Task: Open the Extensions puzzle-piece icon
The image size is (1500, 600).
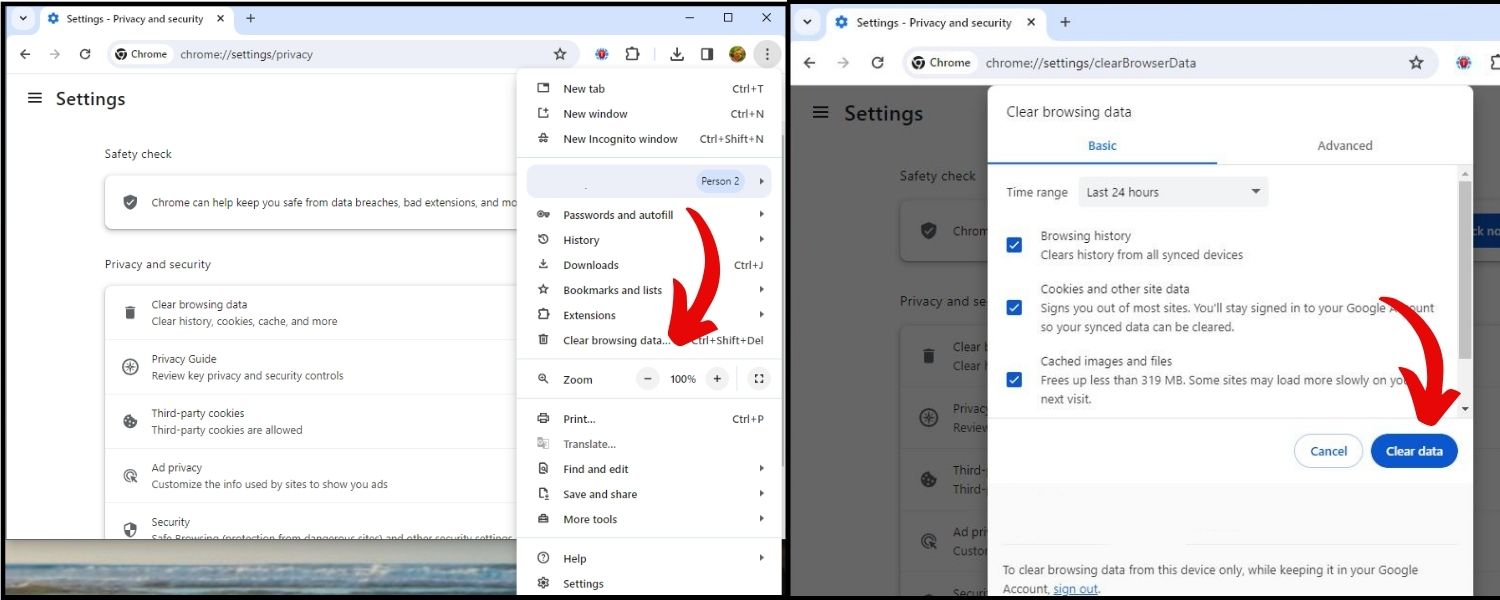Action: point(633,54)
